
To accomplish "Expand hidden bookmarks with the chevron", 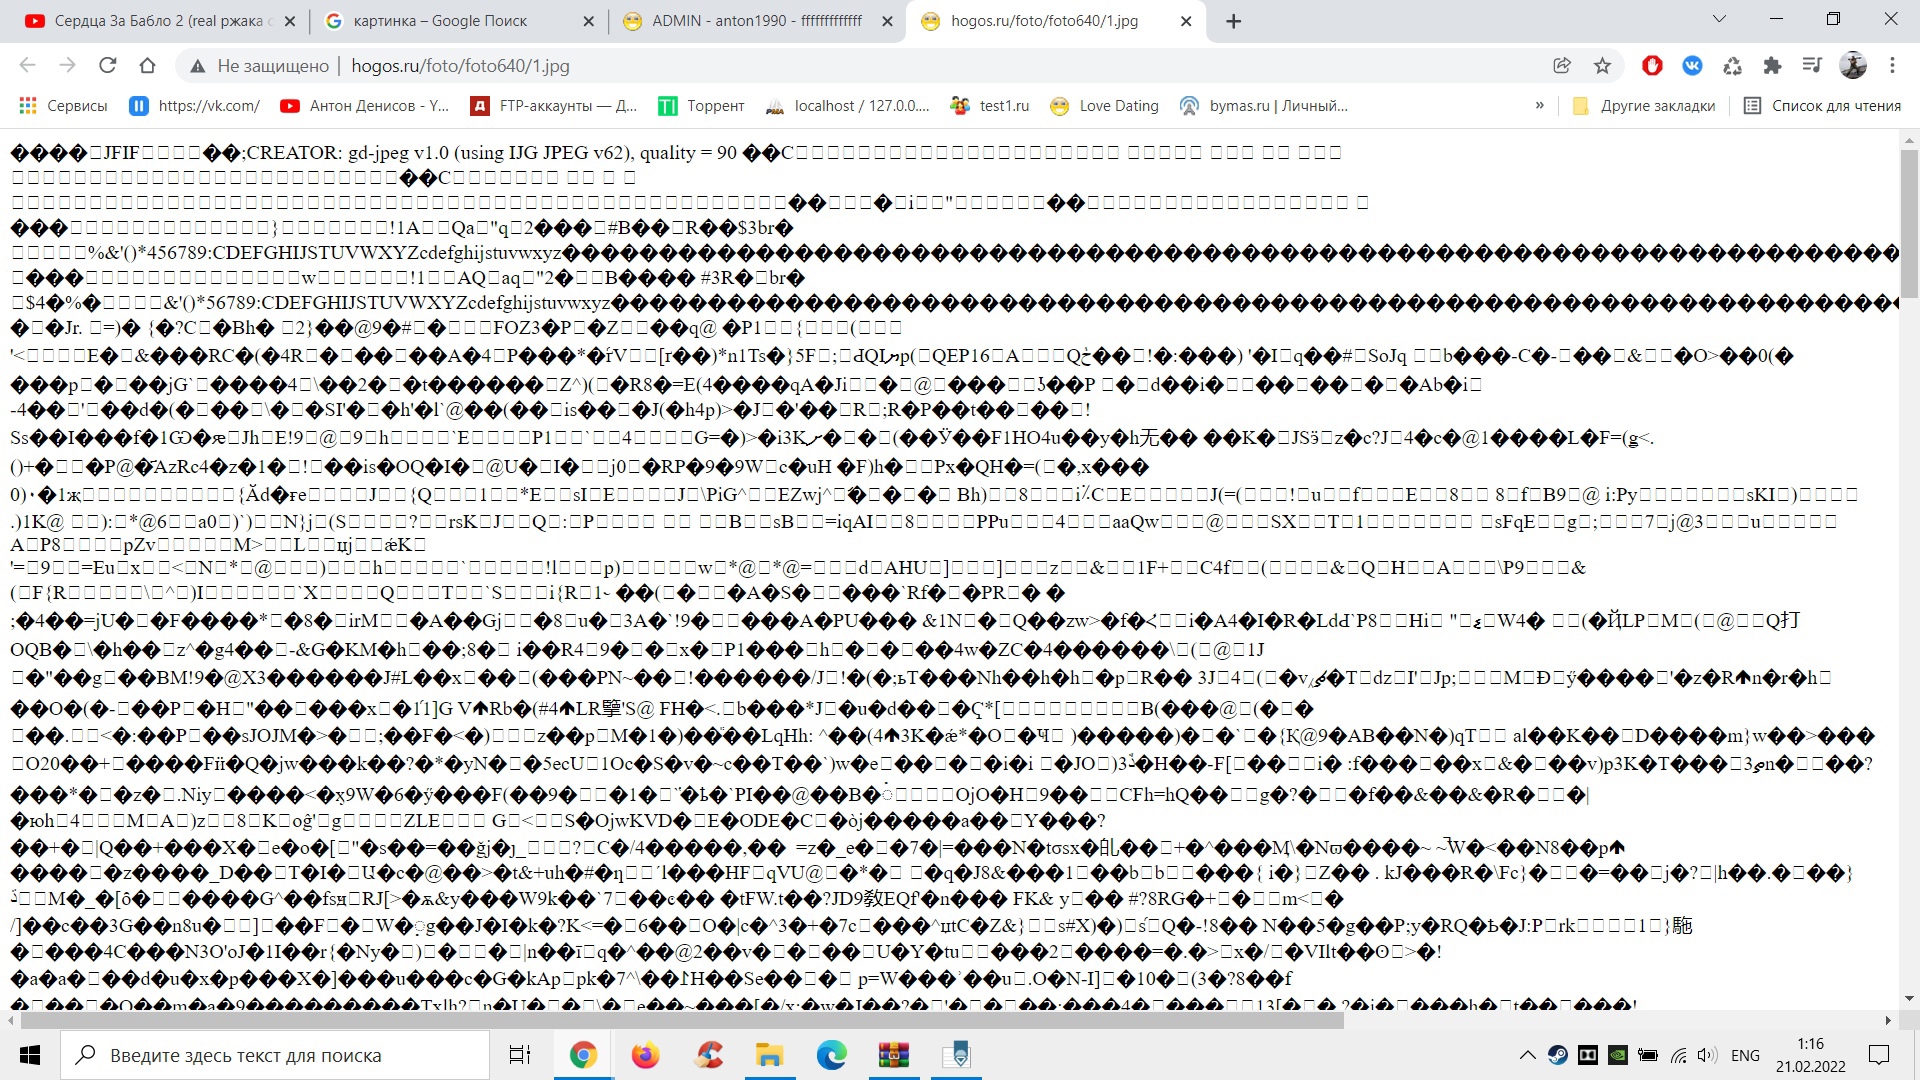I will pos(1539,105).
